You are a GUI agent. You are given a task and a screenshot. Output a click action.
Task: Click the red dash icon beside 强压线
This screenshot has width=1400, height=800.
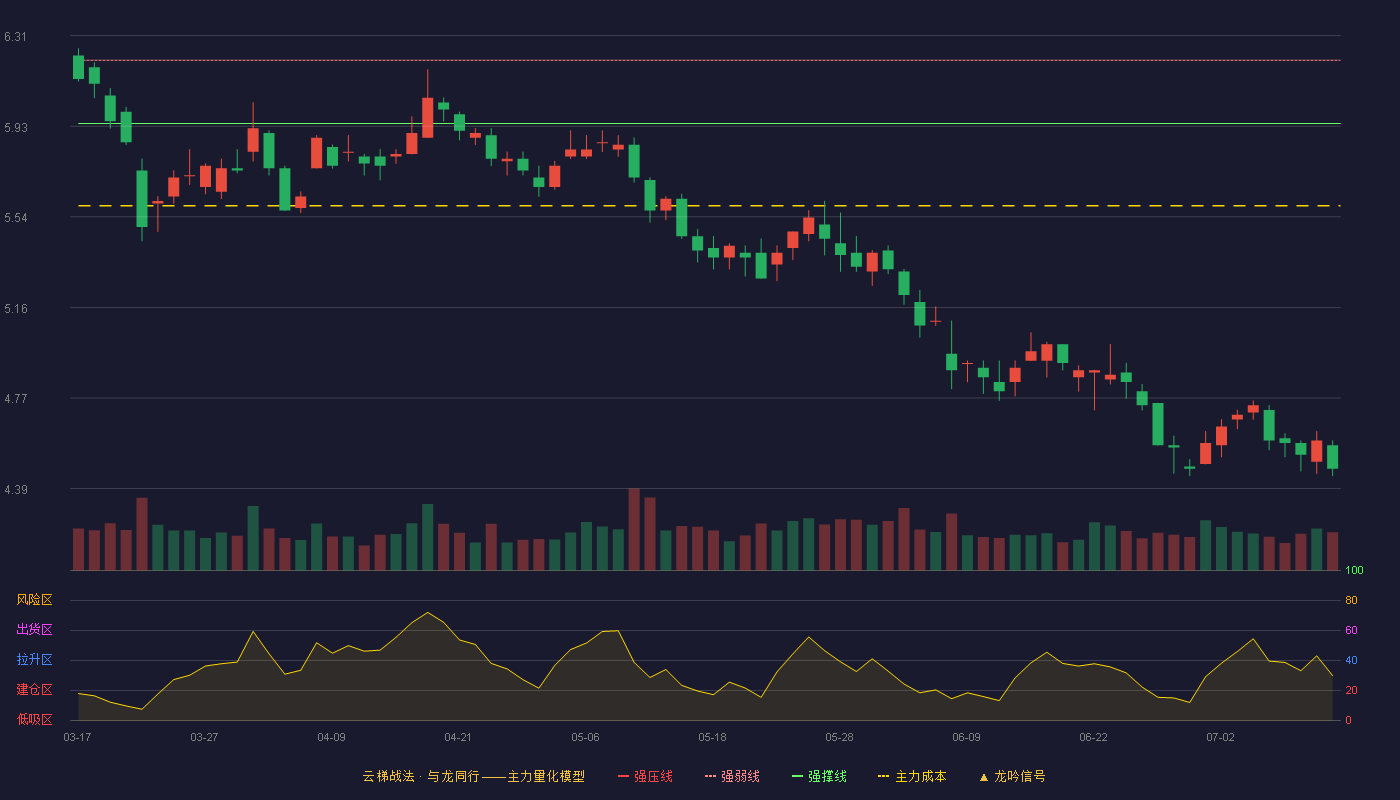click(x=623, y=776)
